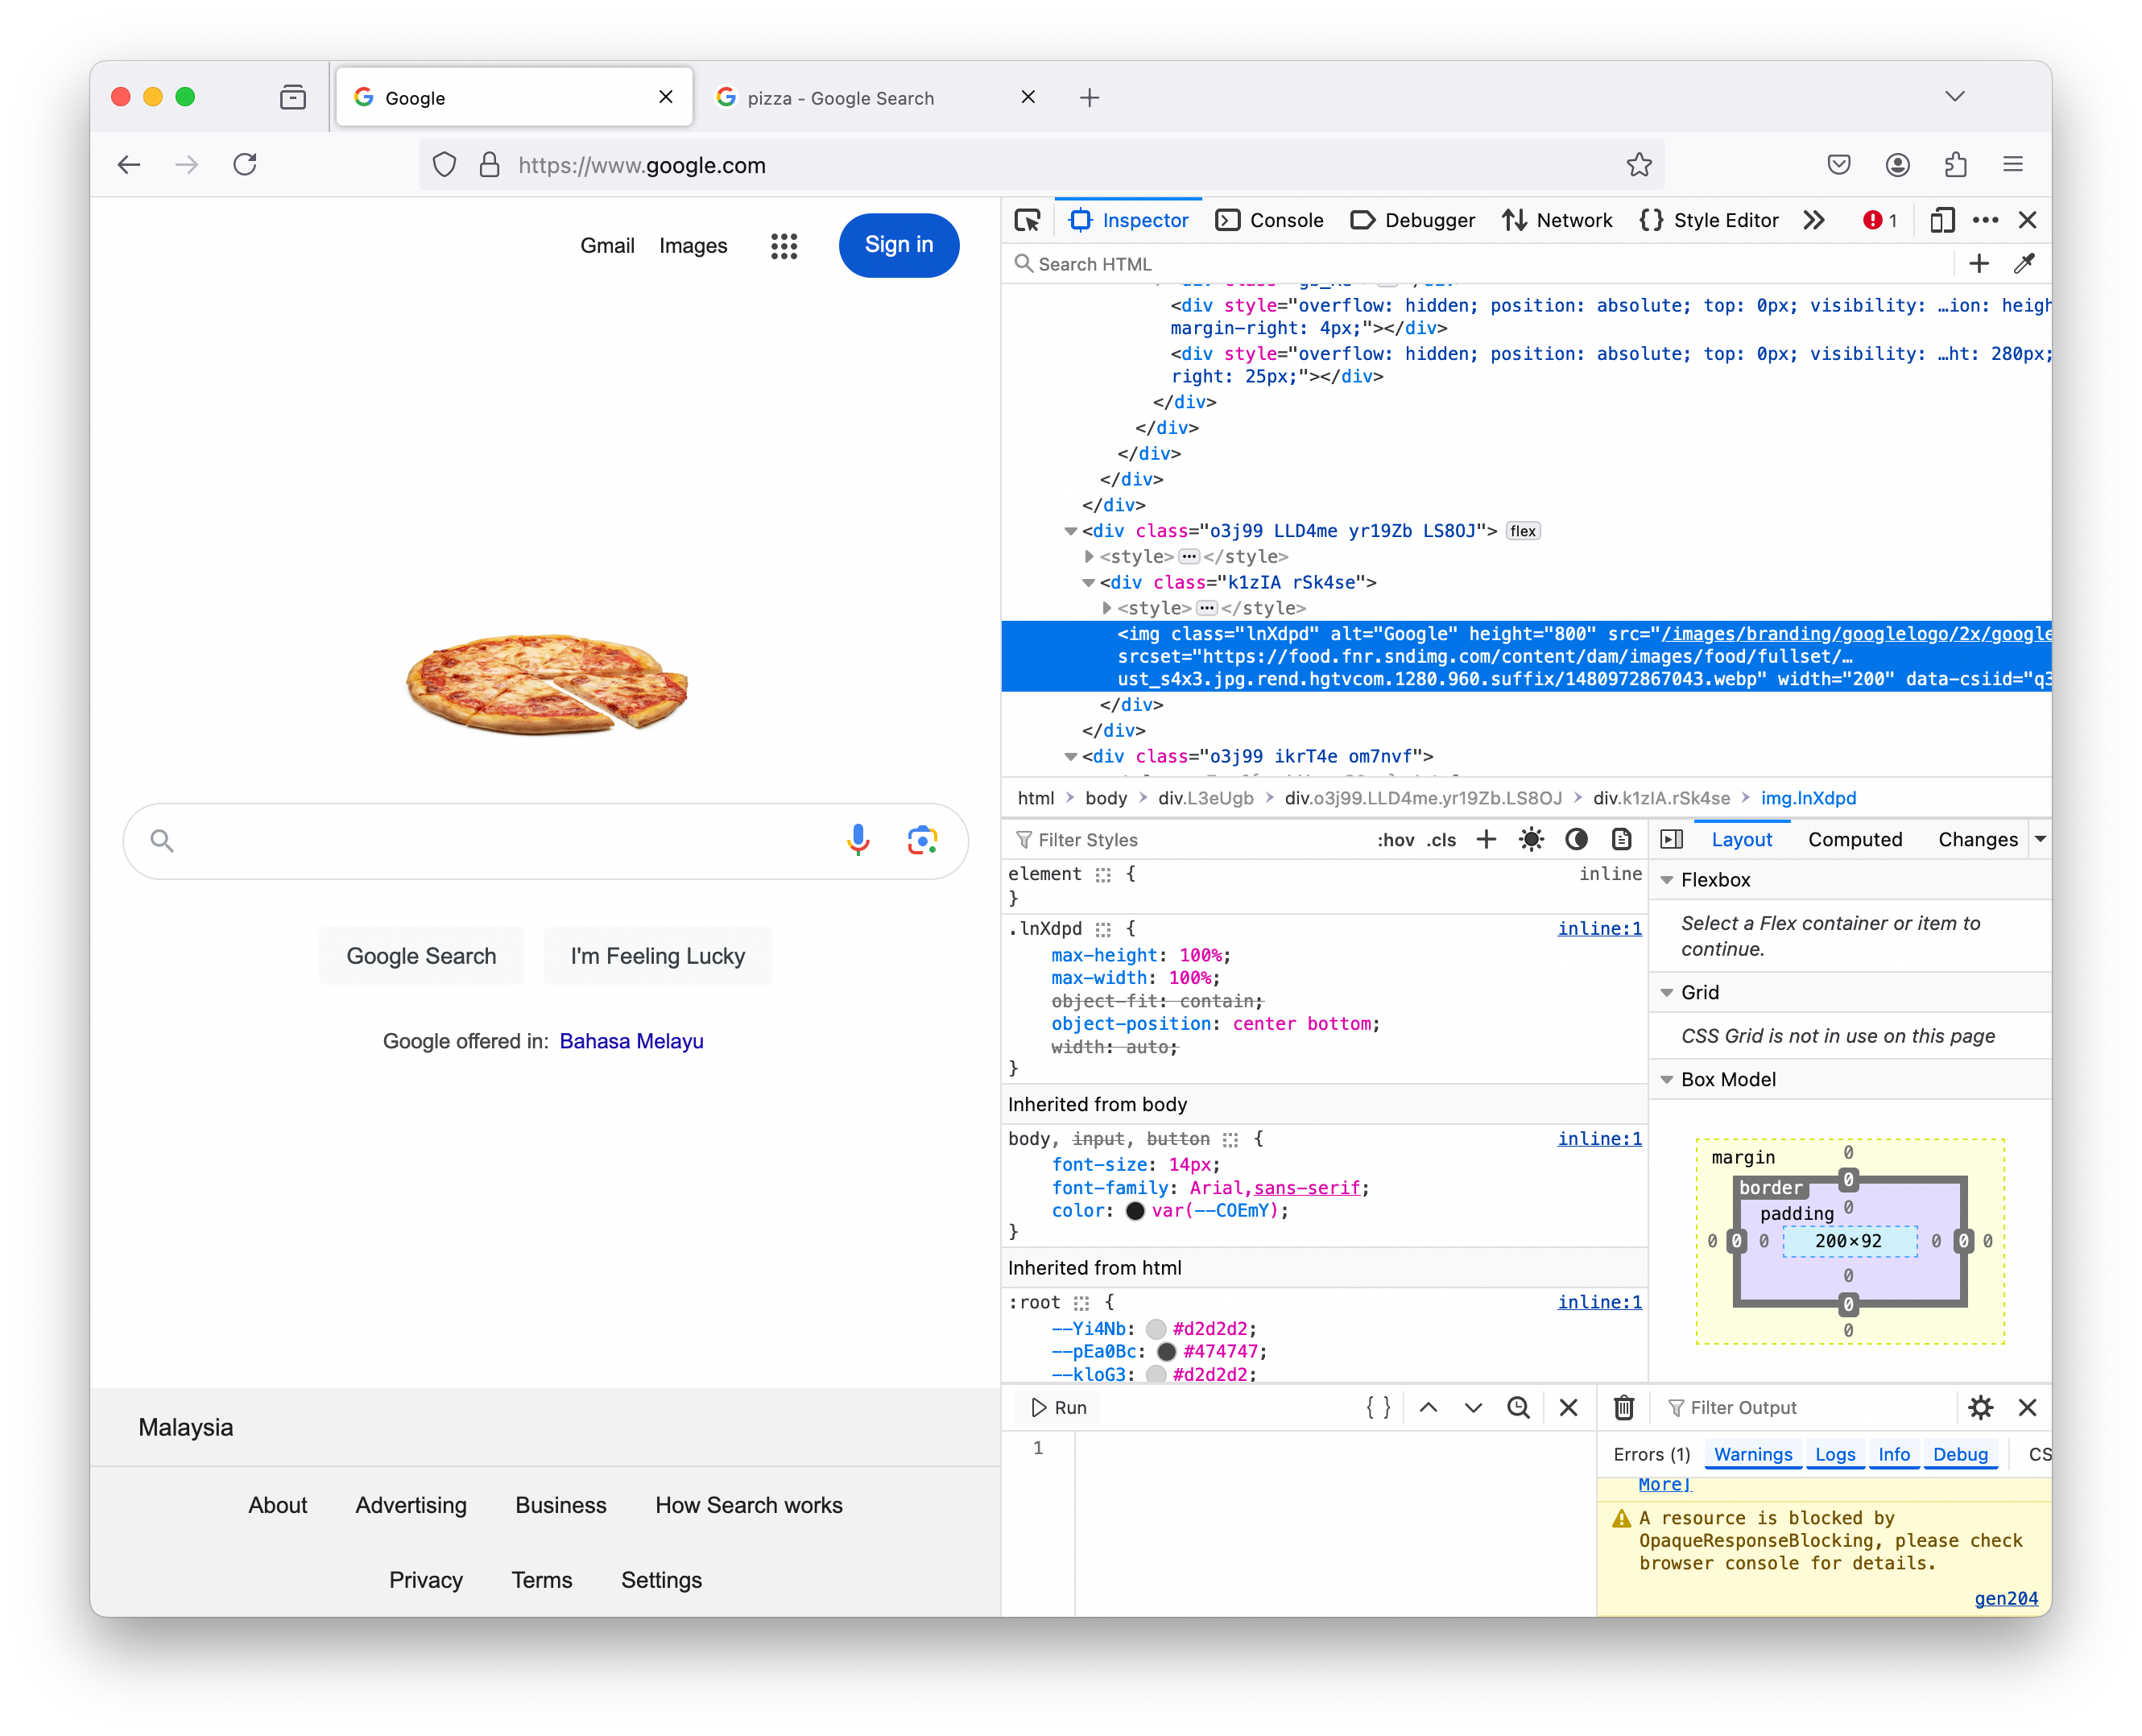
Task: Click color swatch for var(--COEmY)
Action: tap(1135, 1211)
